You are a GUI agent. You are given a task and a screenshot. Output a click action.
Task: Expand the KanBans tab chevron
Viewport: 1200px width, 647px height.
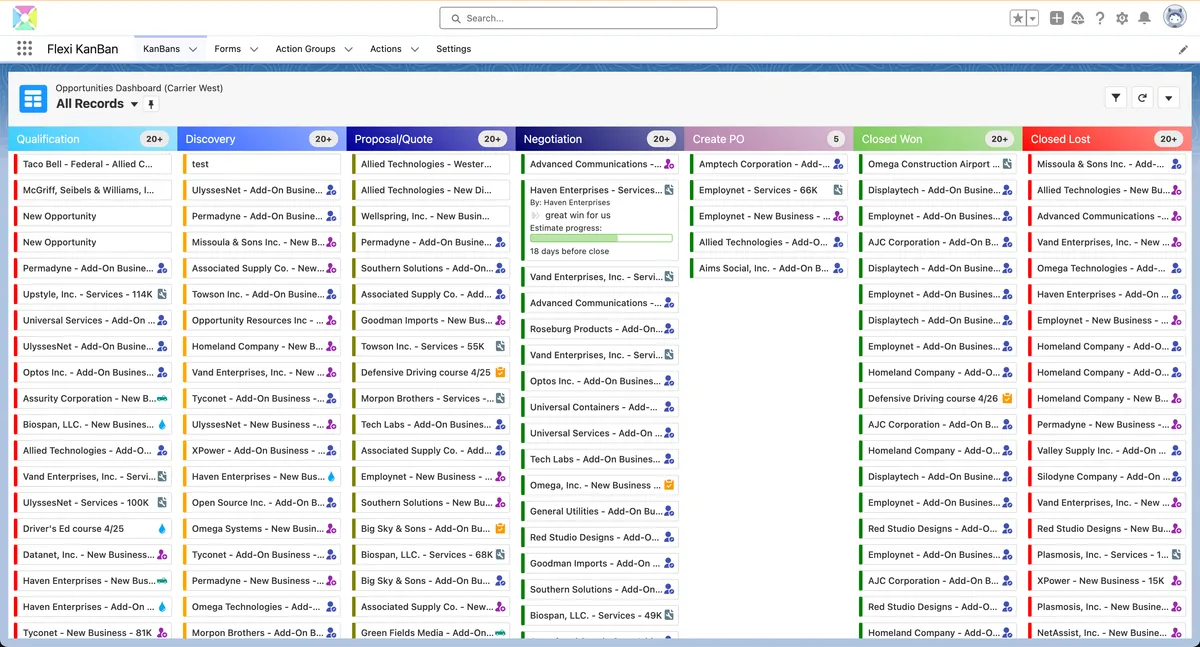[193, 49]
